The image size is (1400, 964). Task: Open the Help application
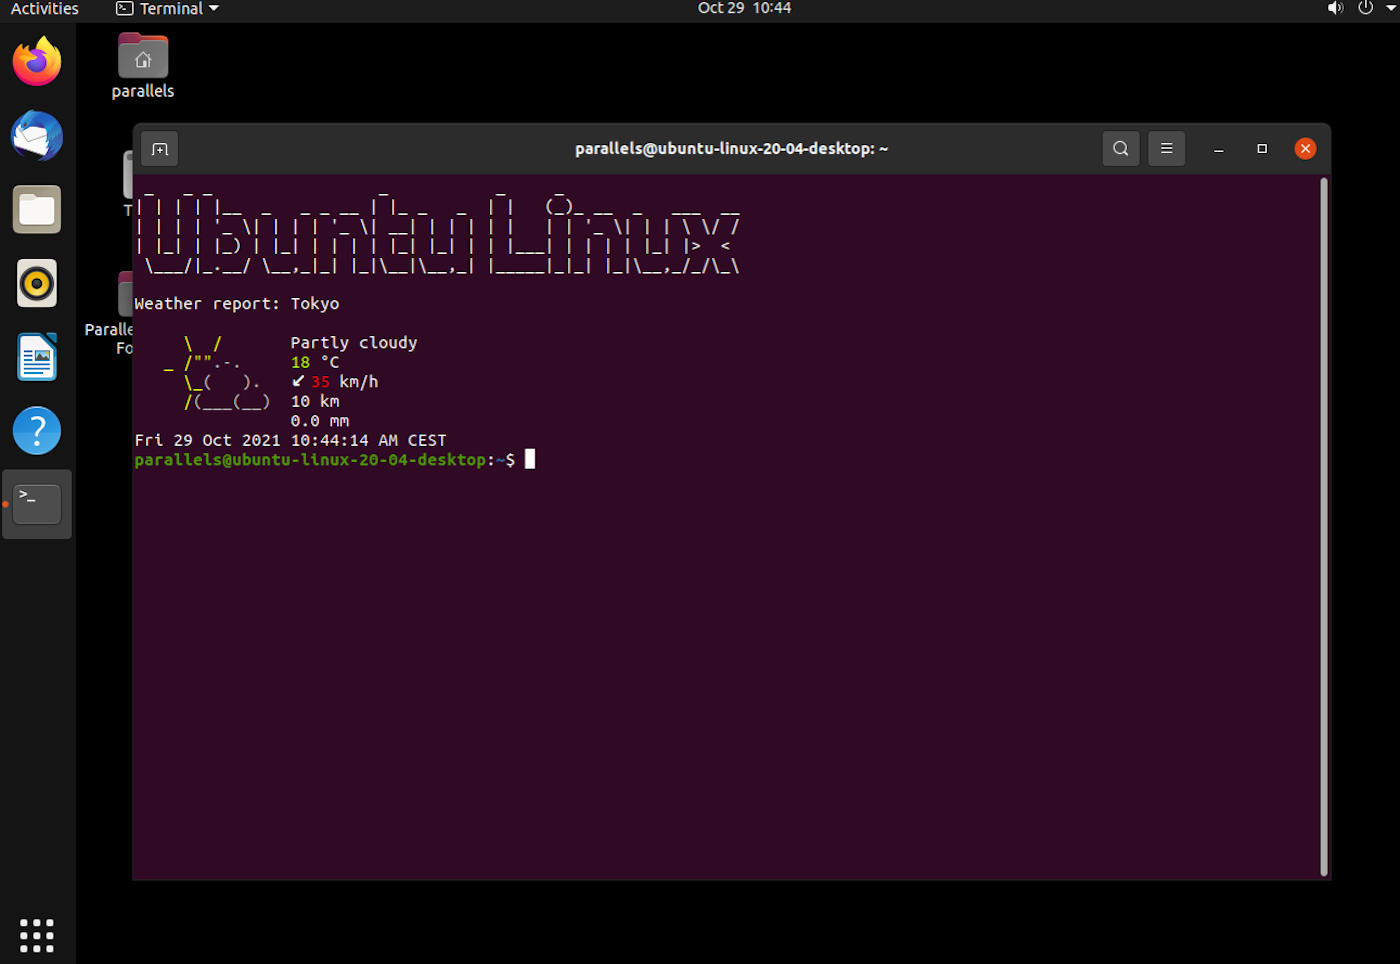tap(37, 431)
